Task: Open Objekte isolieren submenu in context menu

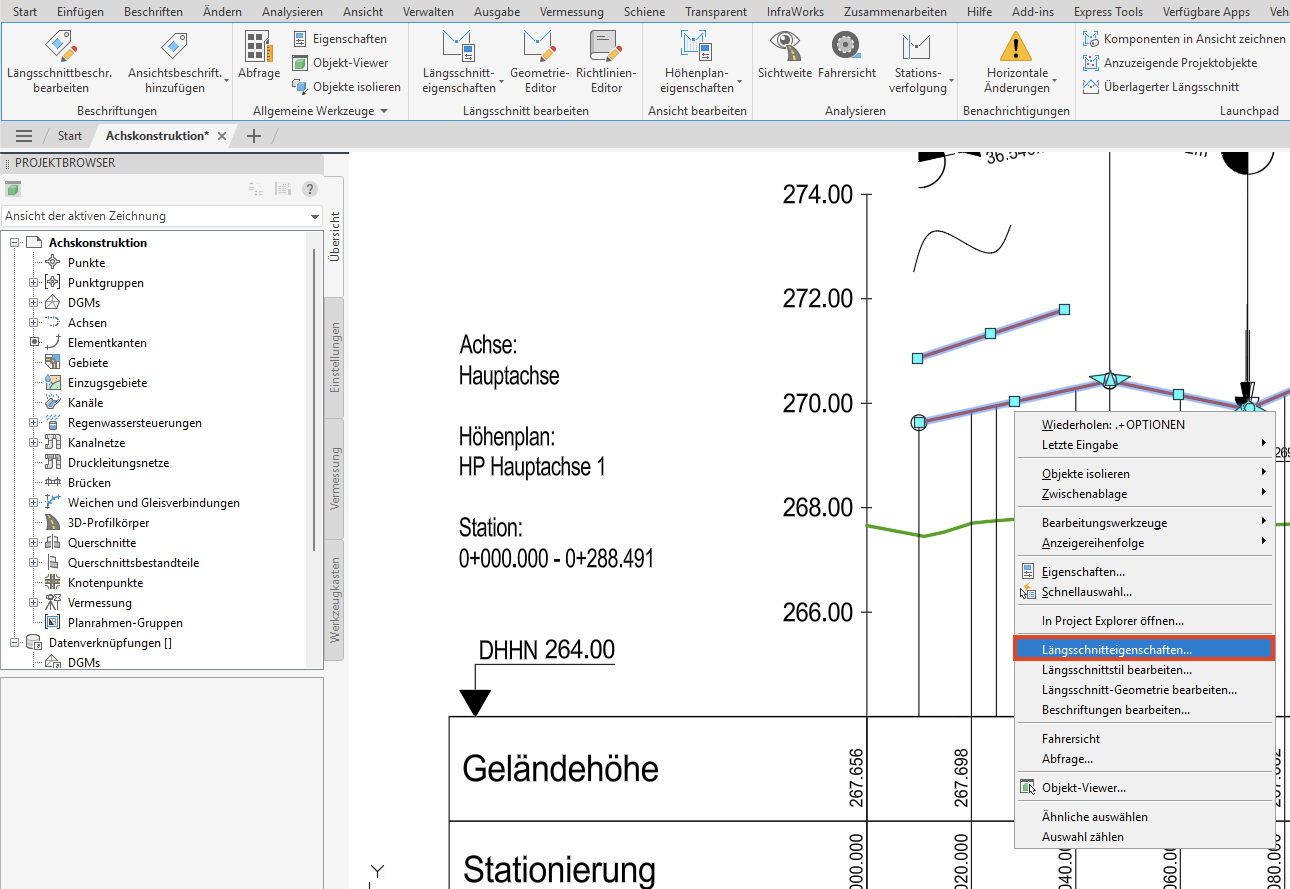Action: click(x=1144, y=474)
